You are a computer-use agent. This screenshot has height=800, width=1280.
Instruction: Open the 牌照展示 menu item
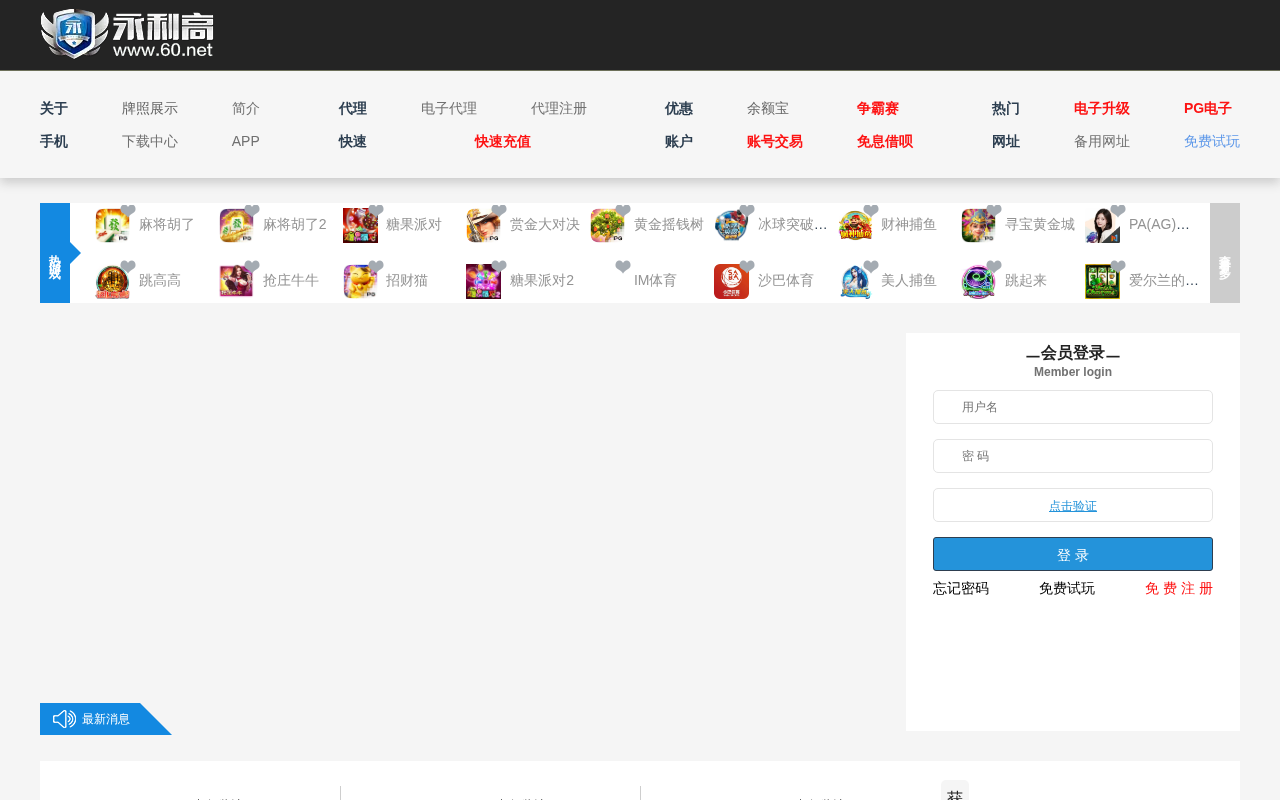click(x=150, y=109)
